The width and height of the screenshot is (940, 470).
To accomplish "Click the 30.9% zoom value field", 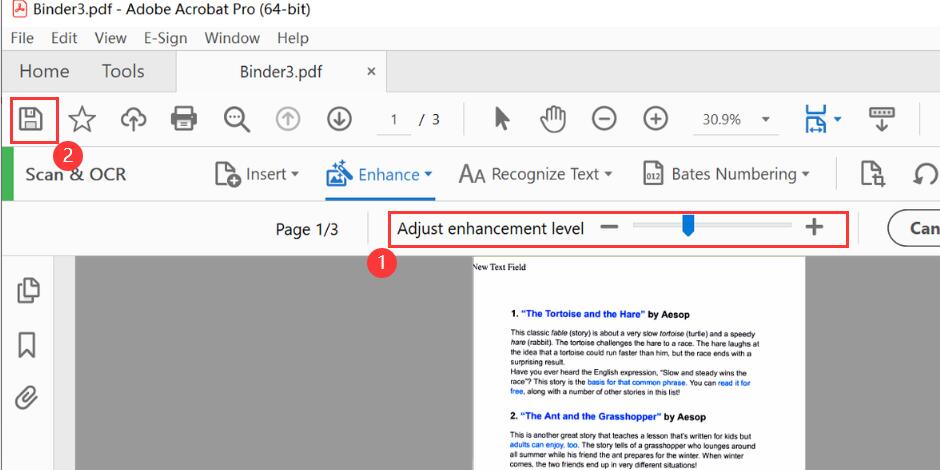I will (x=722, y=119).
